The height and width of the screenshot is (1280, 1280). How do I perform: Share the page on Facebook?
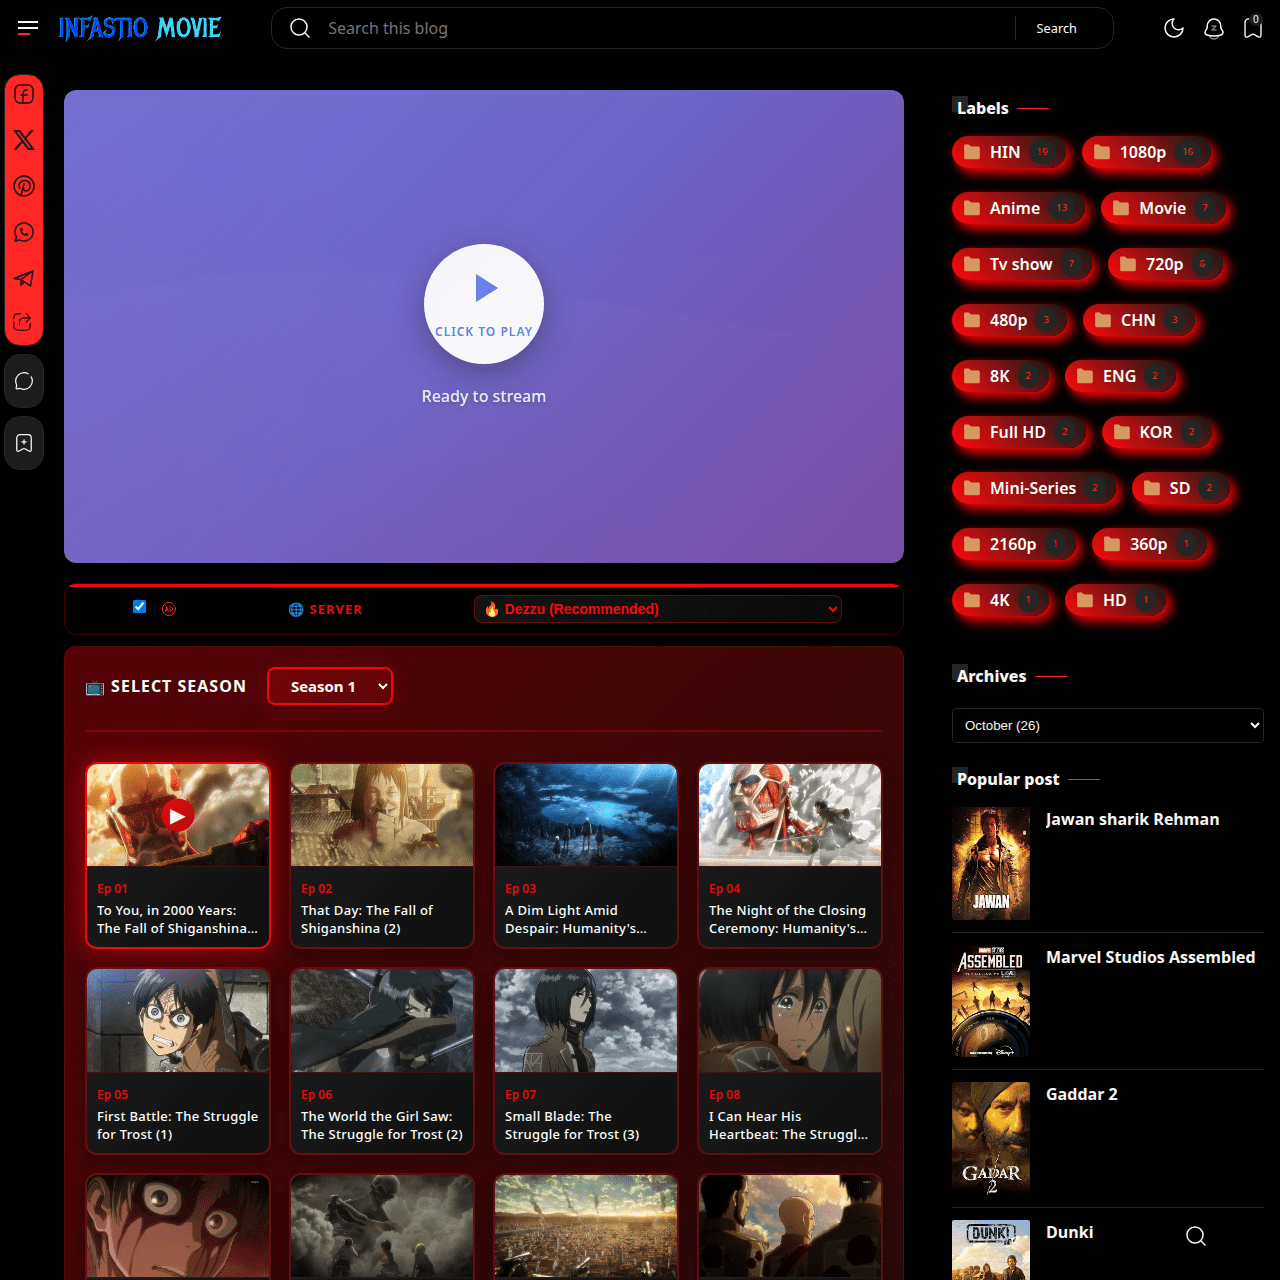point(24,94)
